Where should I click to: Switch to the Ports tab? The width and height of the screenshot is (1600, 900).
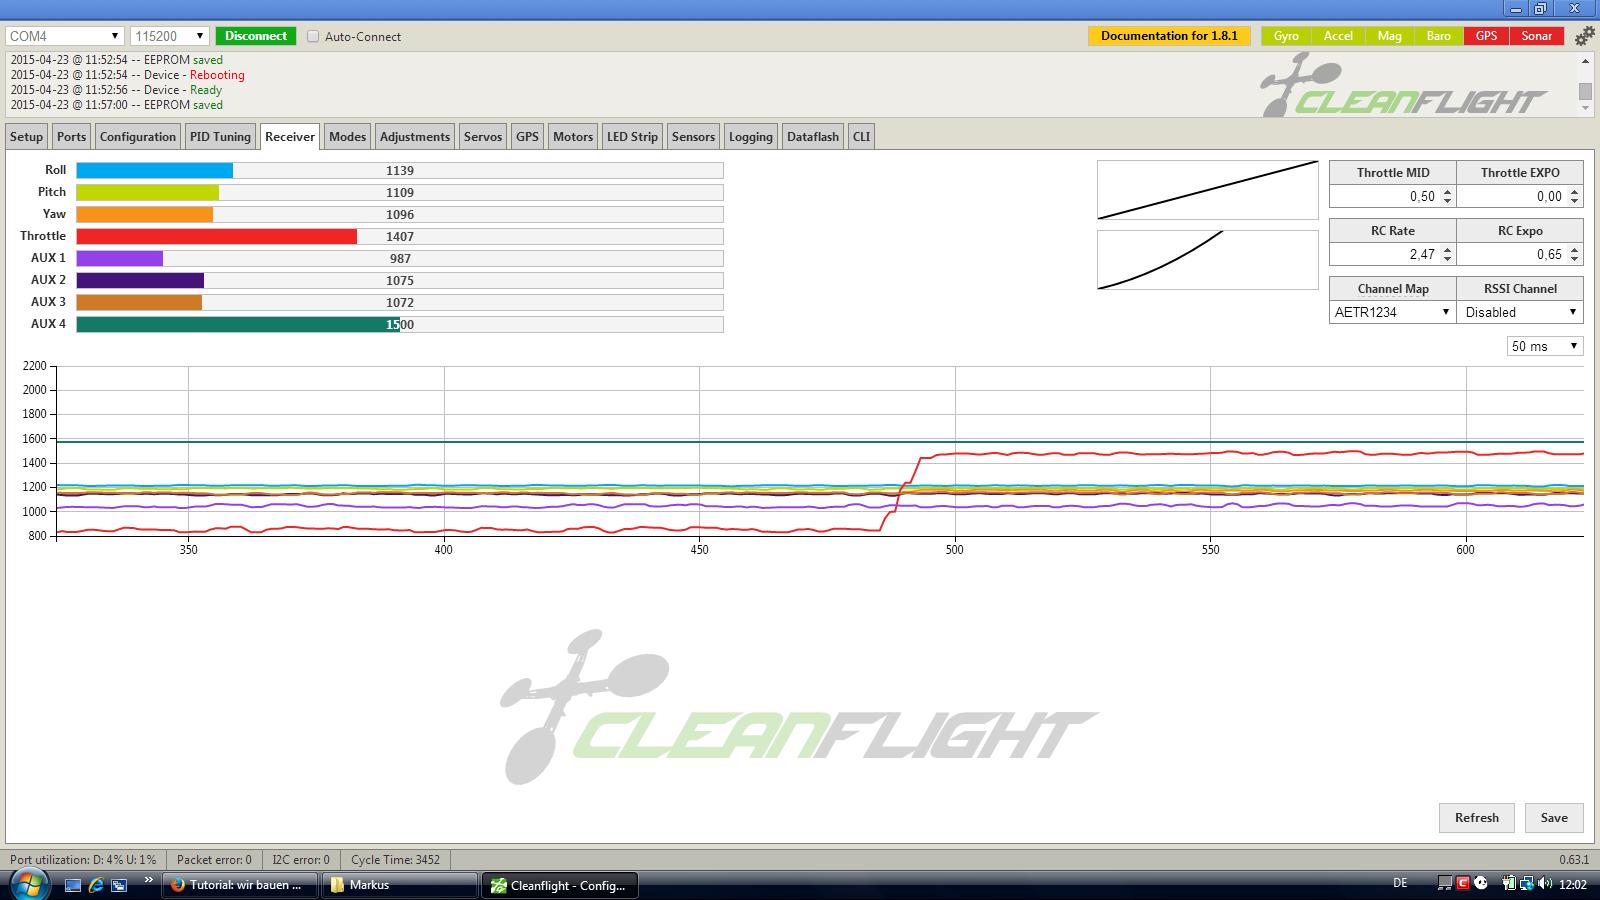pyautogui.click(x=72, y=137)
